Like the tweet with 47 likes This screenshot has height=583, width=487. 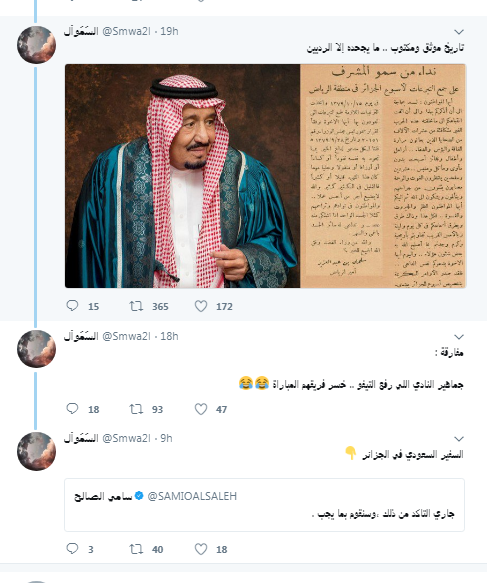pos(201,409)
